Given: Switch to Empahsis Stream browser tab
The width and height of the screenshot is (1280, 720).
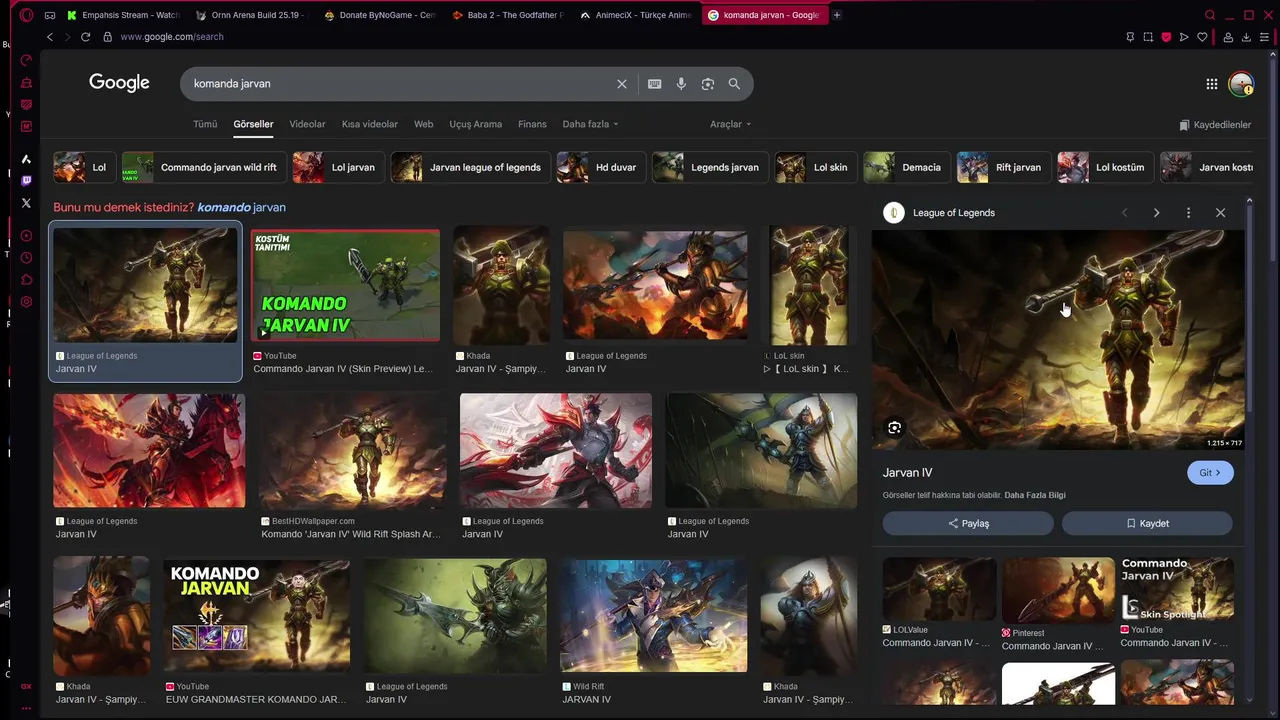Looking at the screenshot, I should [x=123, y=15].
